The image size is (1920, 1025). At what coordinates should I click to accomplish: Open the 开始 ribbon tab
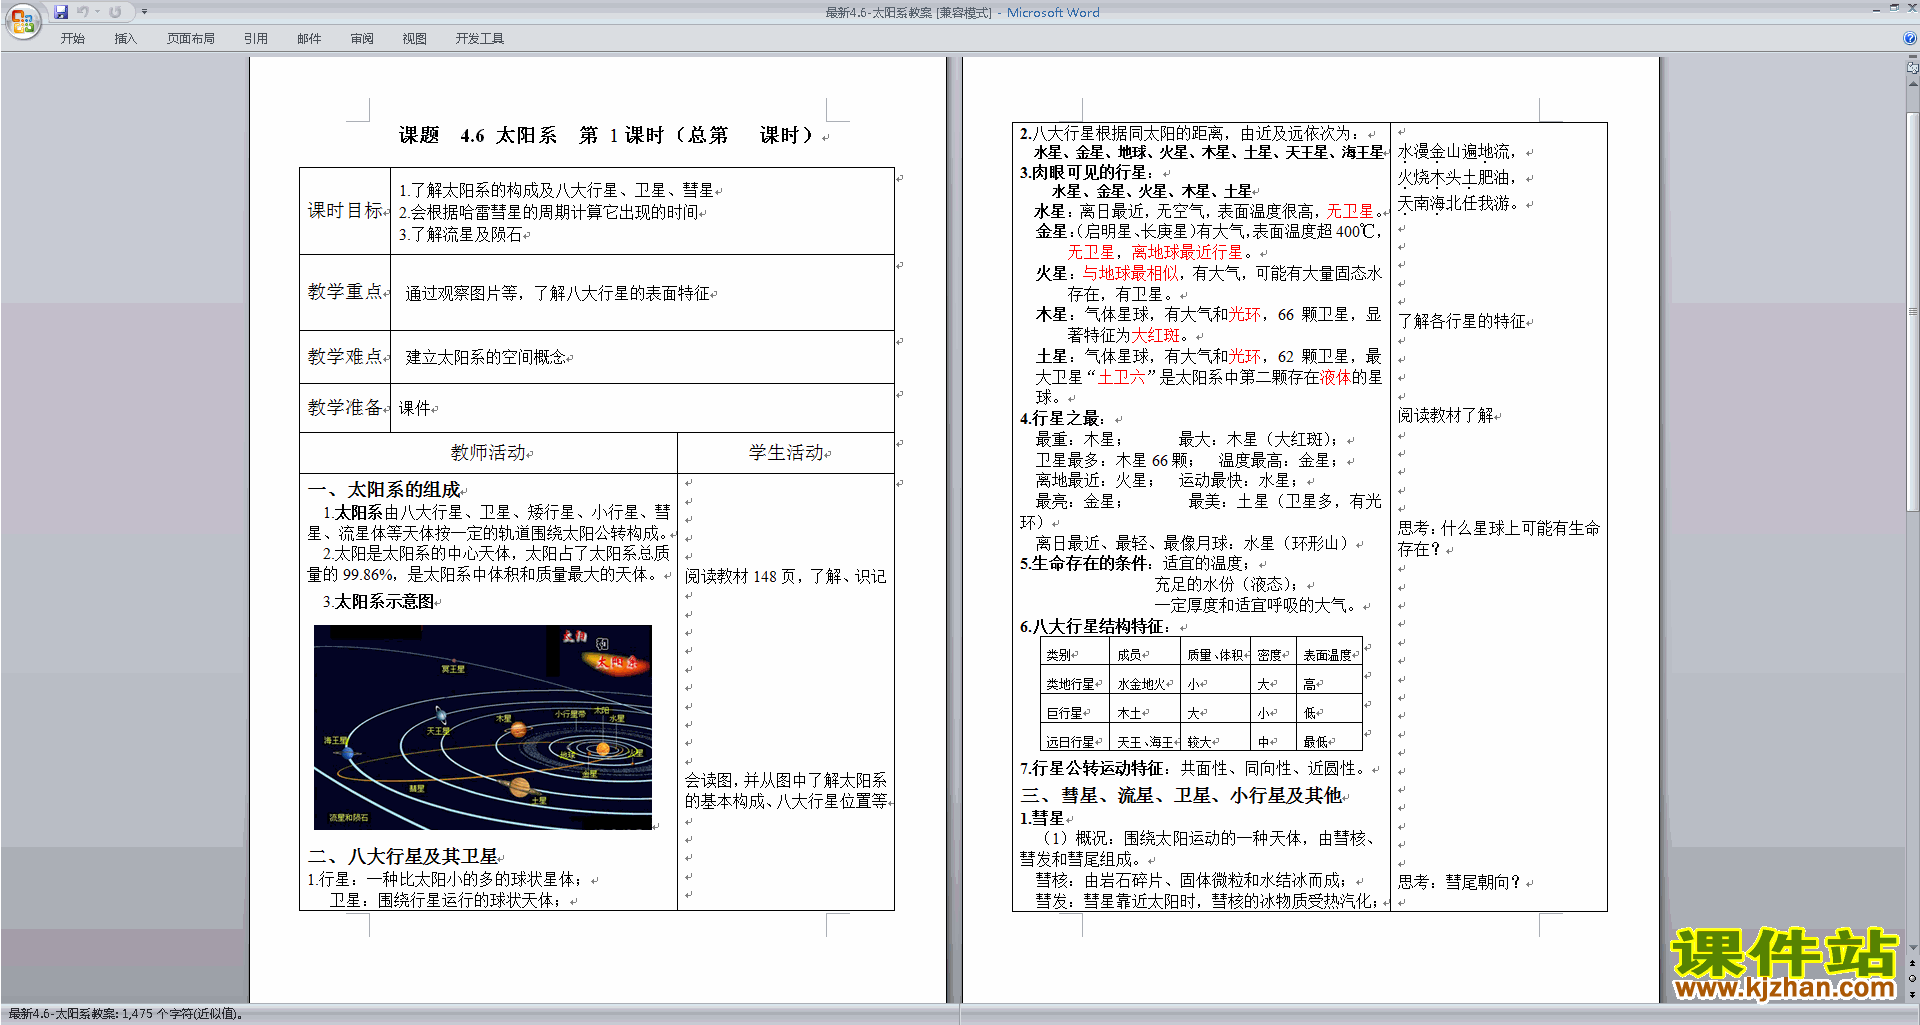(x=72, y=39)
